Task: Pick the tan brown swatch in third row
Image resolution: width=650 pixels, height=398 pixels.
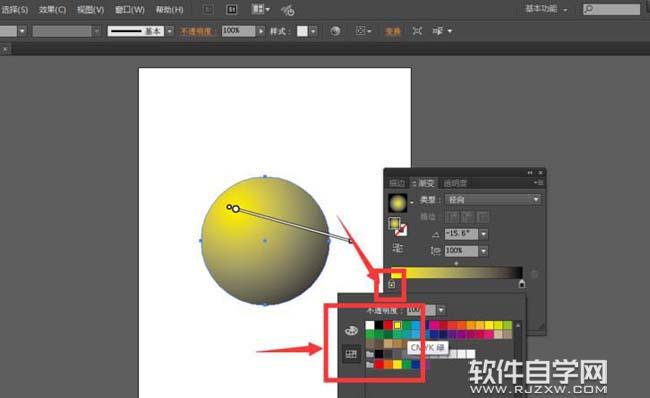Action: click(x=388, y=344)
